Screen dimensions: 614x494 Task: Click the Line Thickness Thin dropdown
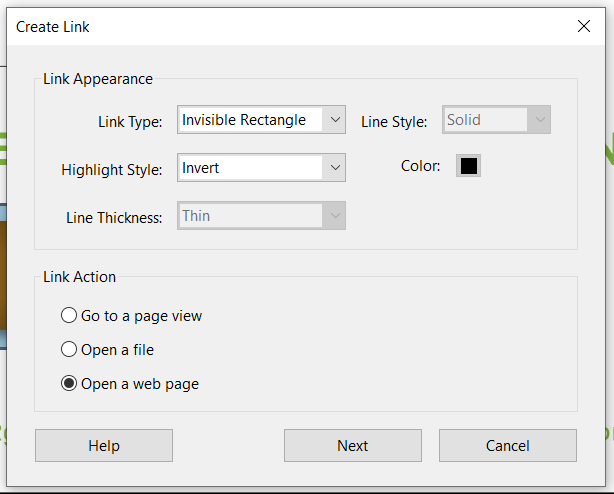point(261,216)
